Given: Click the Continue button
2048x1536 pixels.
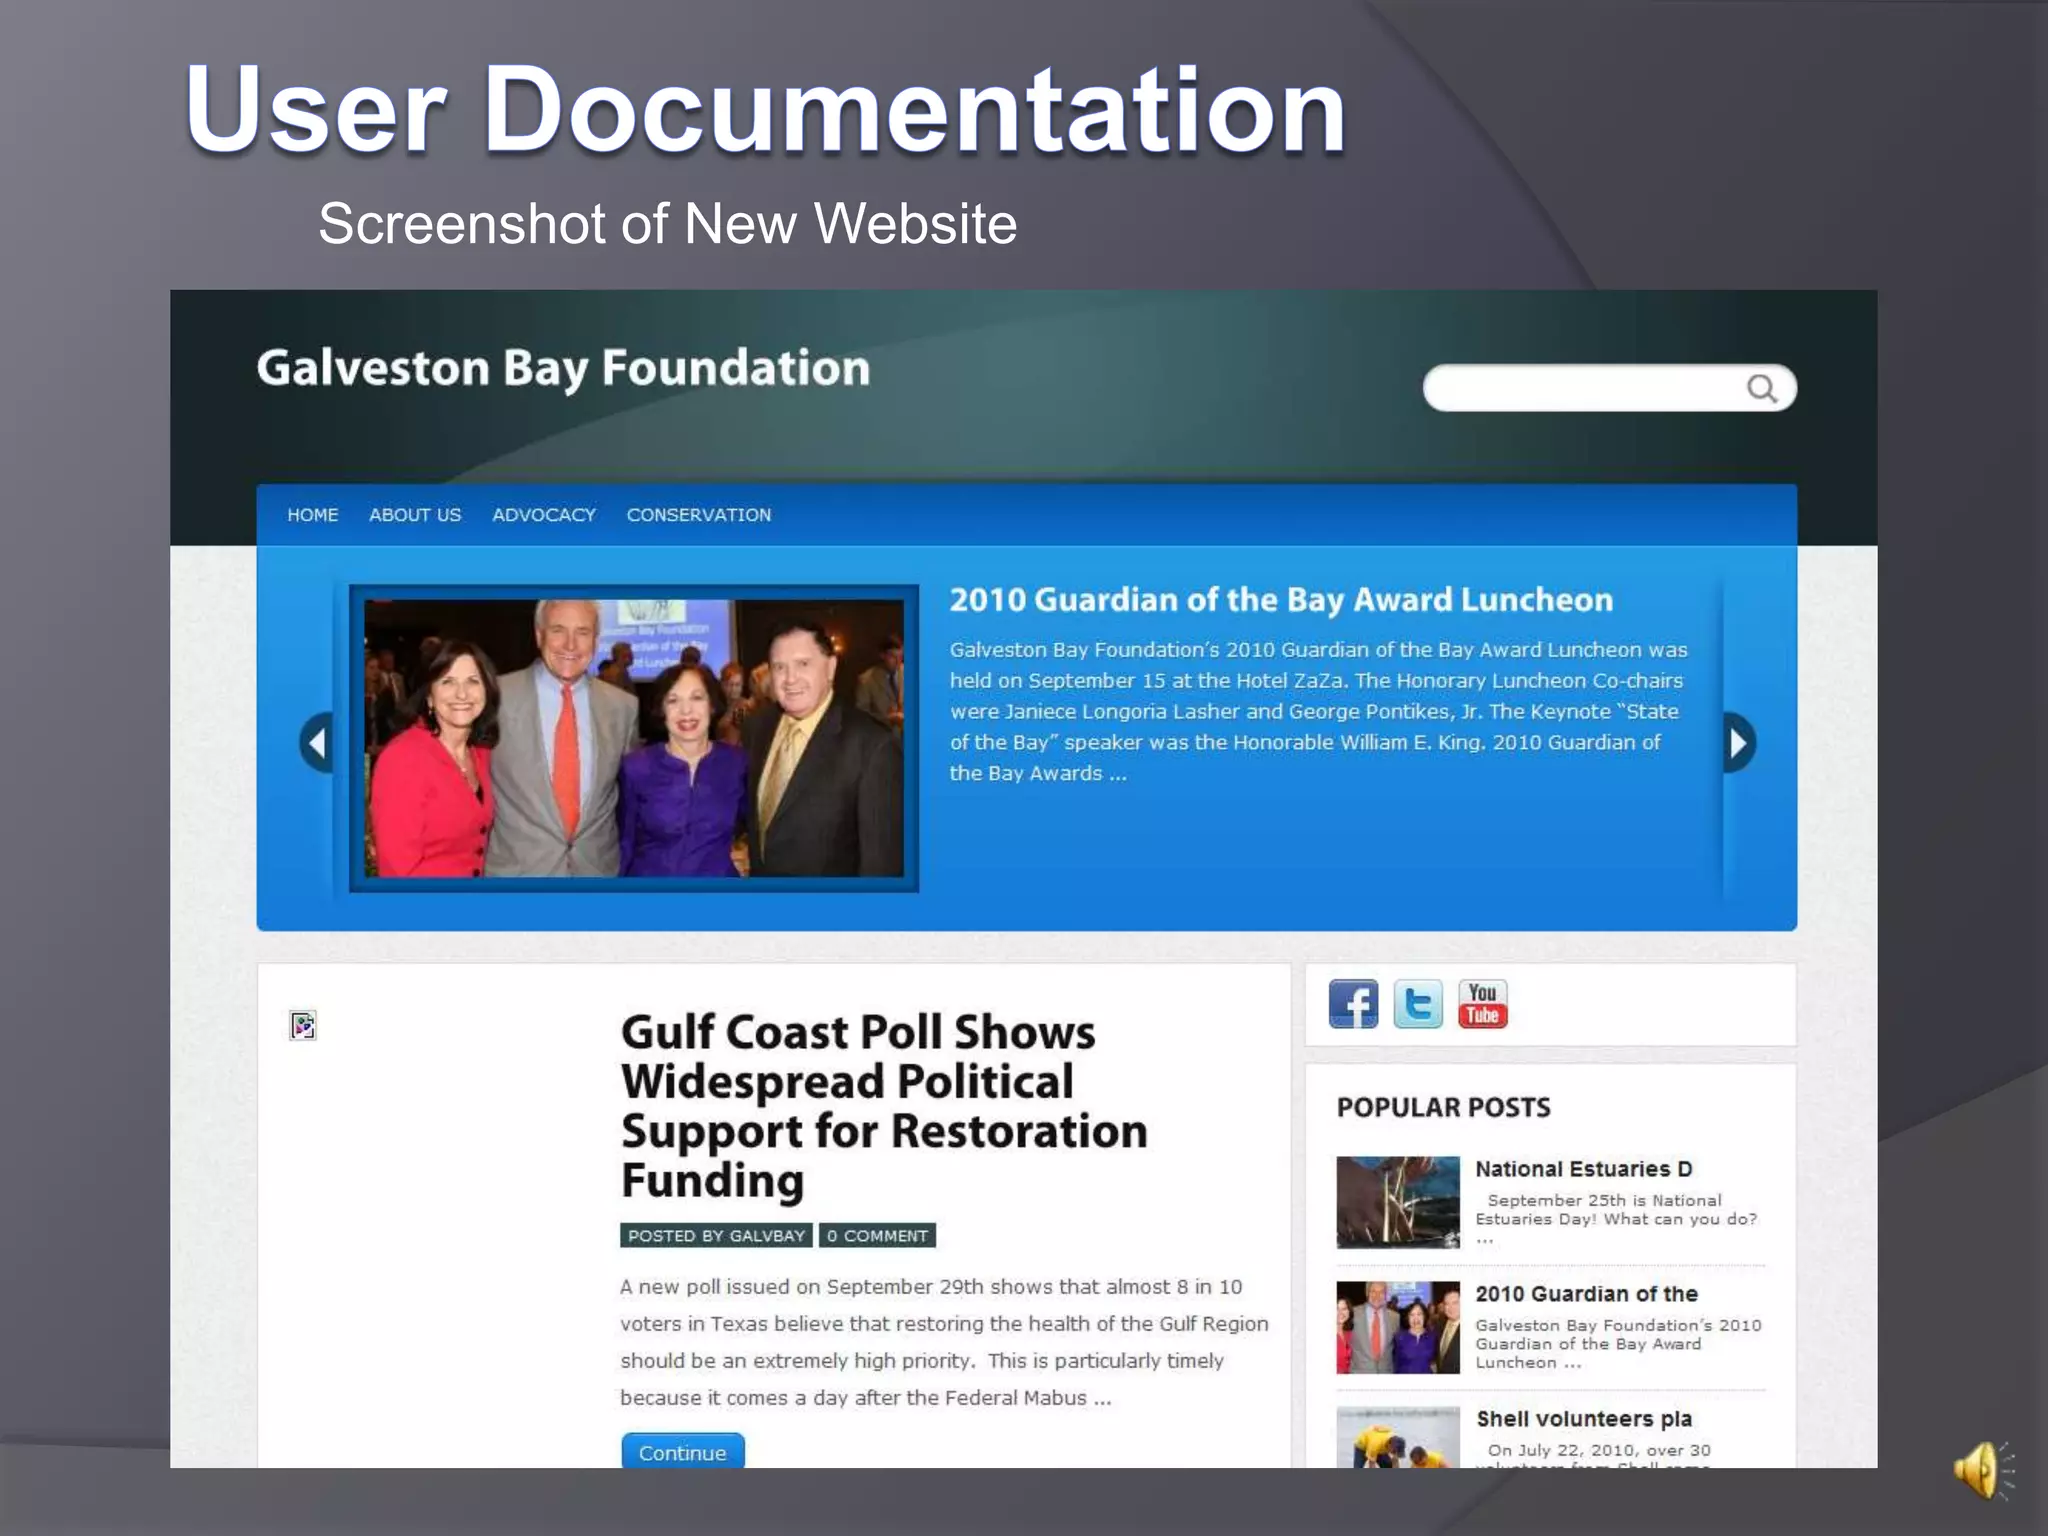Looking at the screenshot, I should 683,1451.
